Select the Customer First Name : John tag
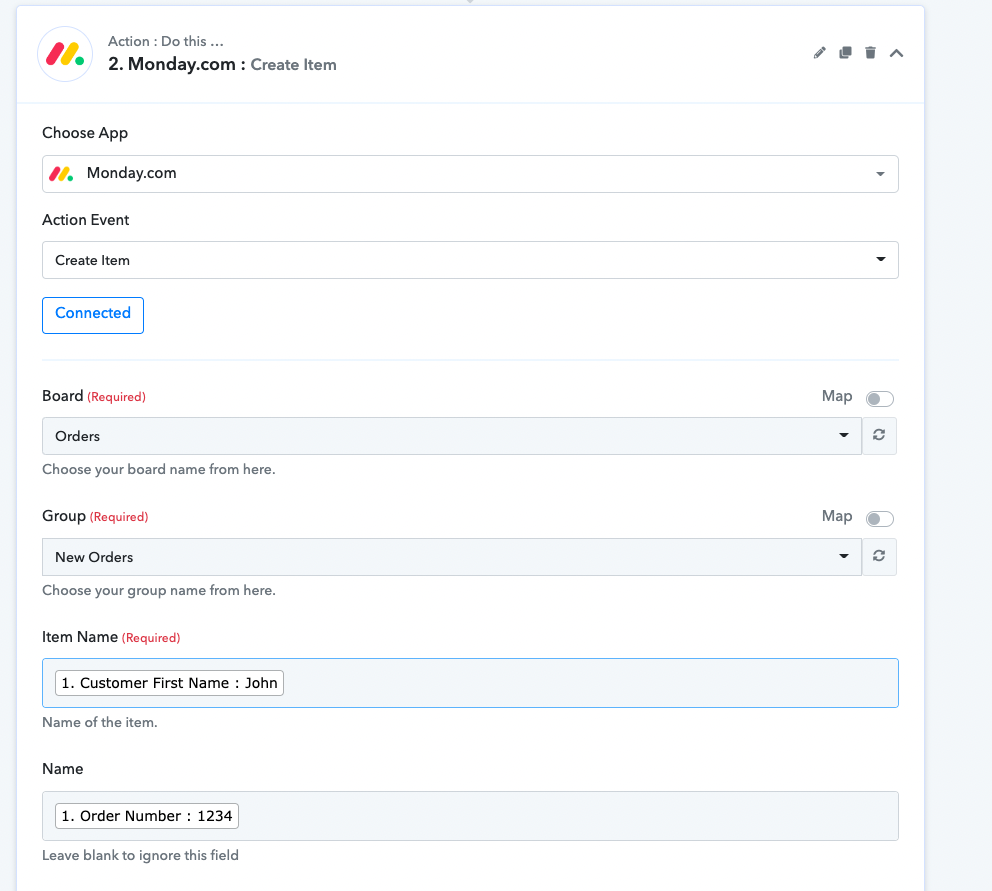The width and height of the screenshot is (992, 891). click(x=169, y=683)
